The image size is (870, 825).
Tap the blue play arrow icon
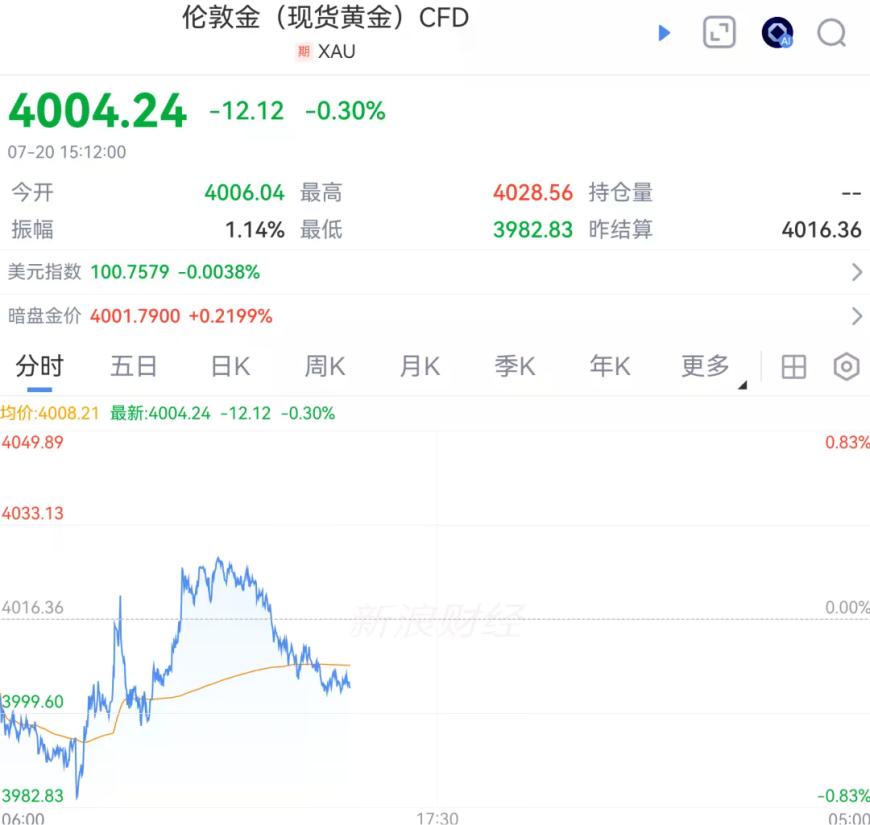point(664,33)
